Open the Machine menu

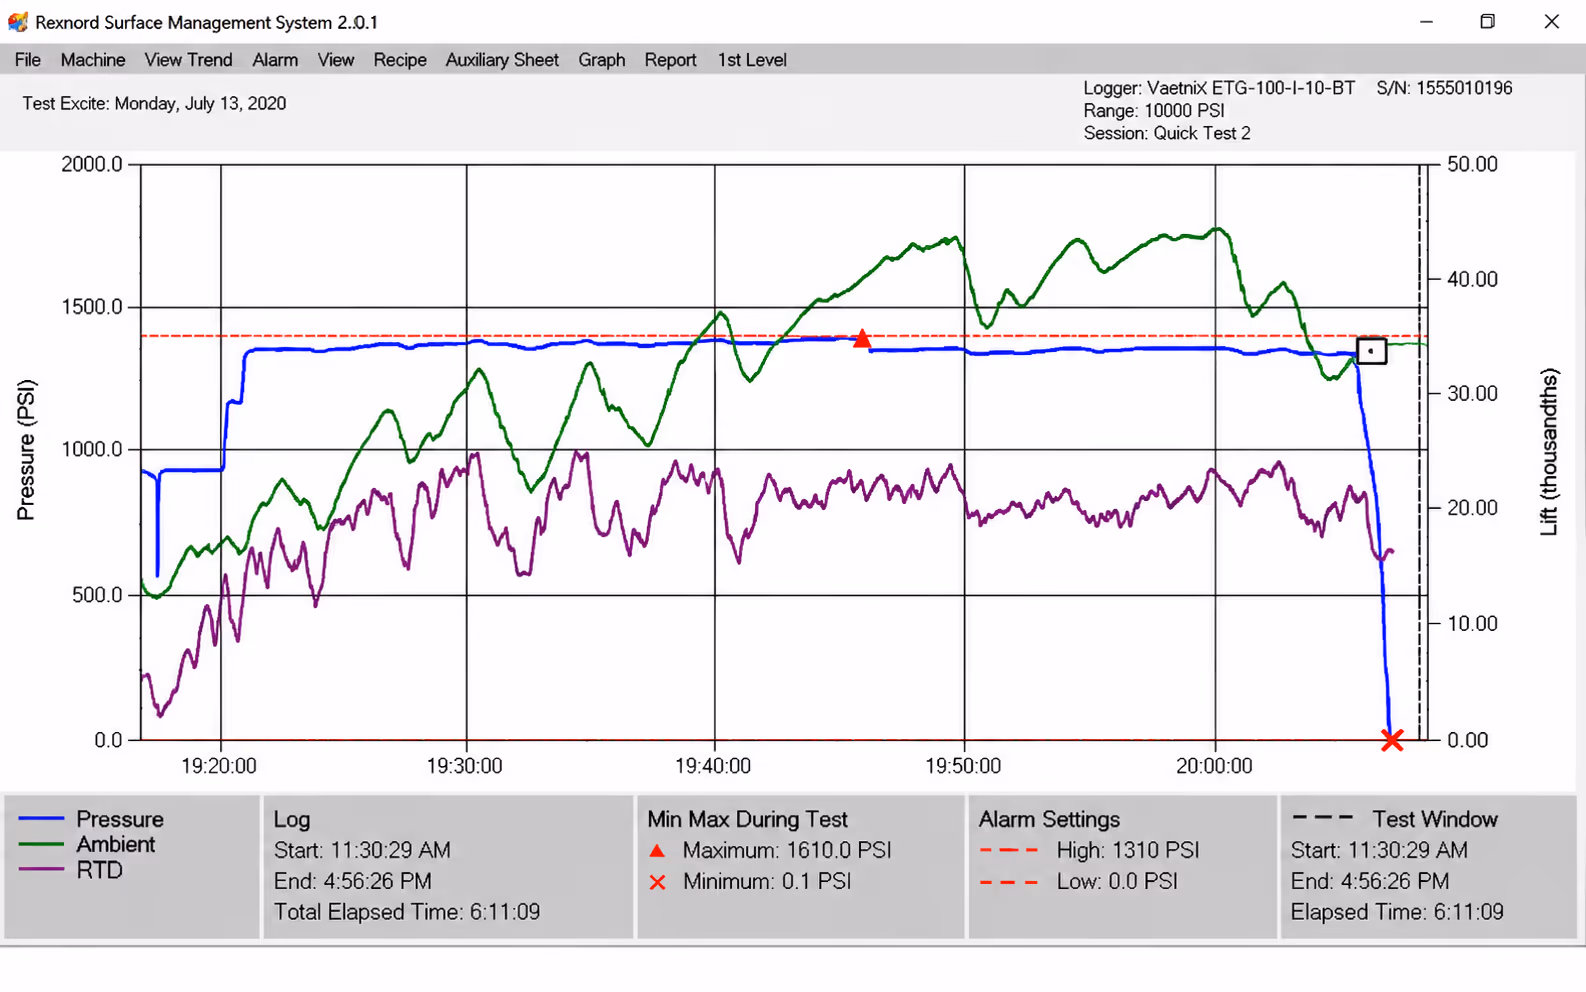[x=93, y=60]
